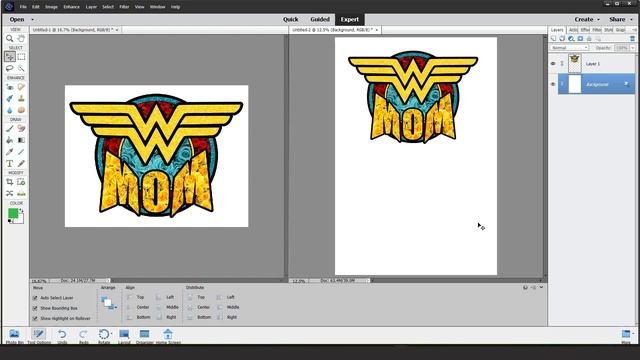Select the Gradient tool
Screen dimensions: 640x360
click(x=21, y=140)
